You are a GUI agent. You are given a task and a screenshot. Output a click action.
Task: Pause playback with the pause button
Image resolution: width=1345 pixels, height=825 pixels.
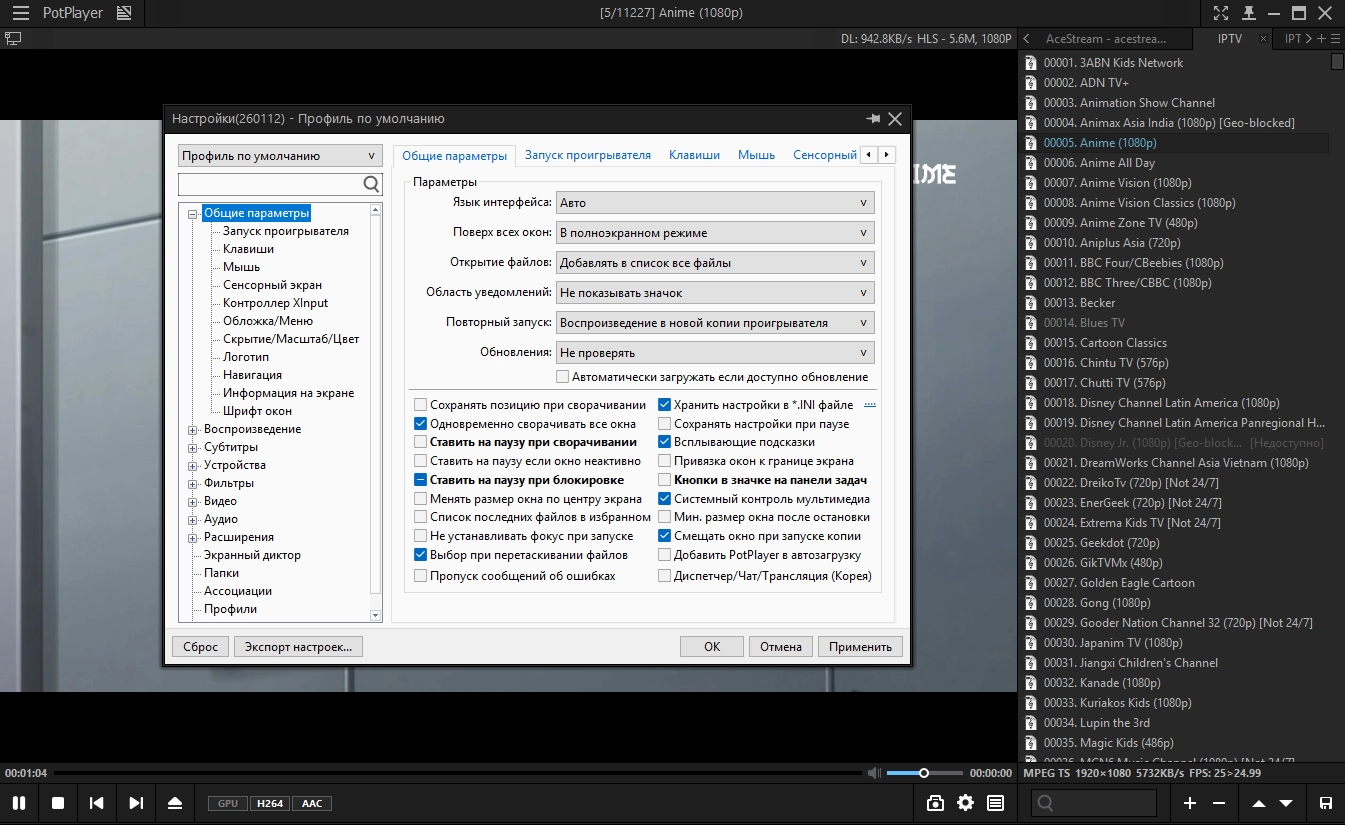[x=18, y=803]
